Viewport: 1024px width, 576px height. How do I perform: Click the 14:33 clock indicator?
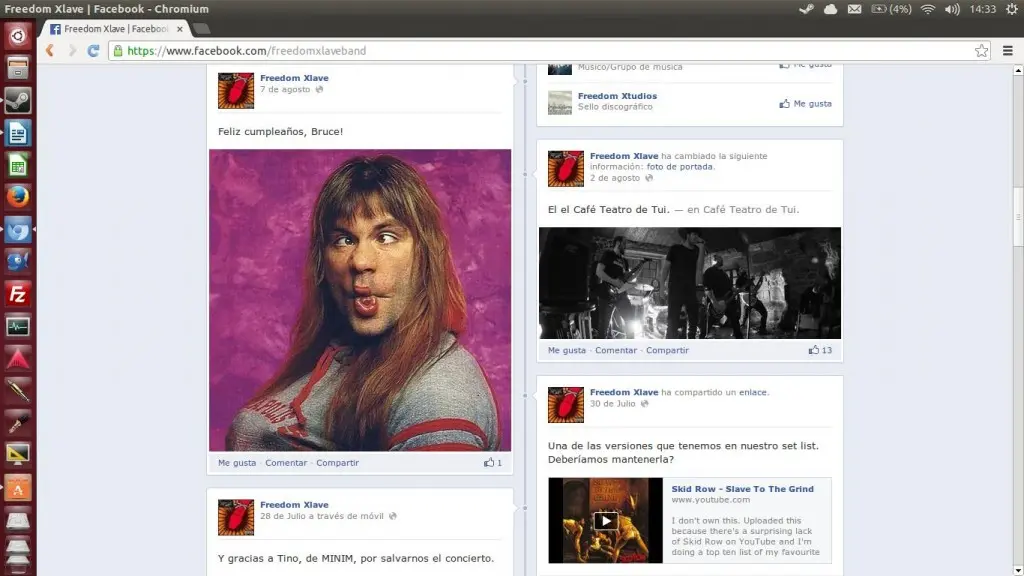983,9
